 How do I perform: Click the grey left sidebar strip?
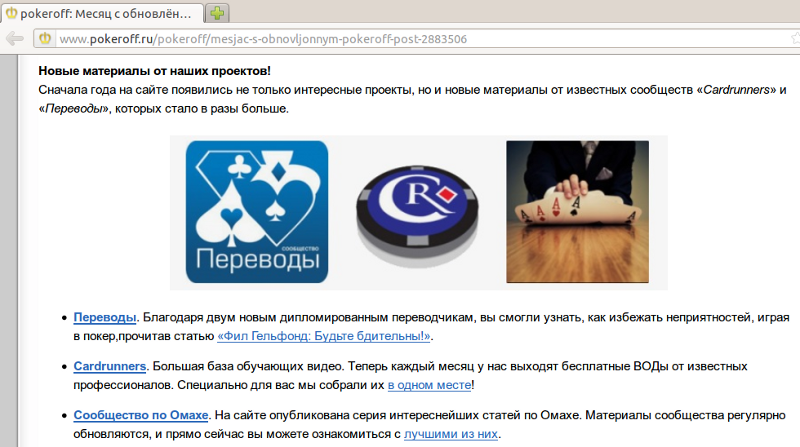point(9,250)
